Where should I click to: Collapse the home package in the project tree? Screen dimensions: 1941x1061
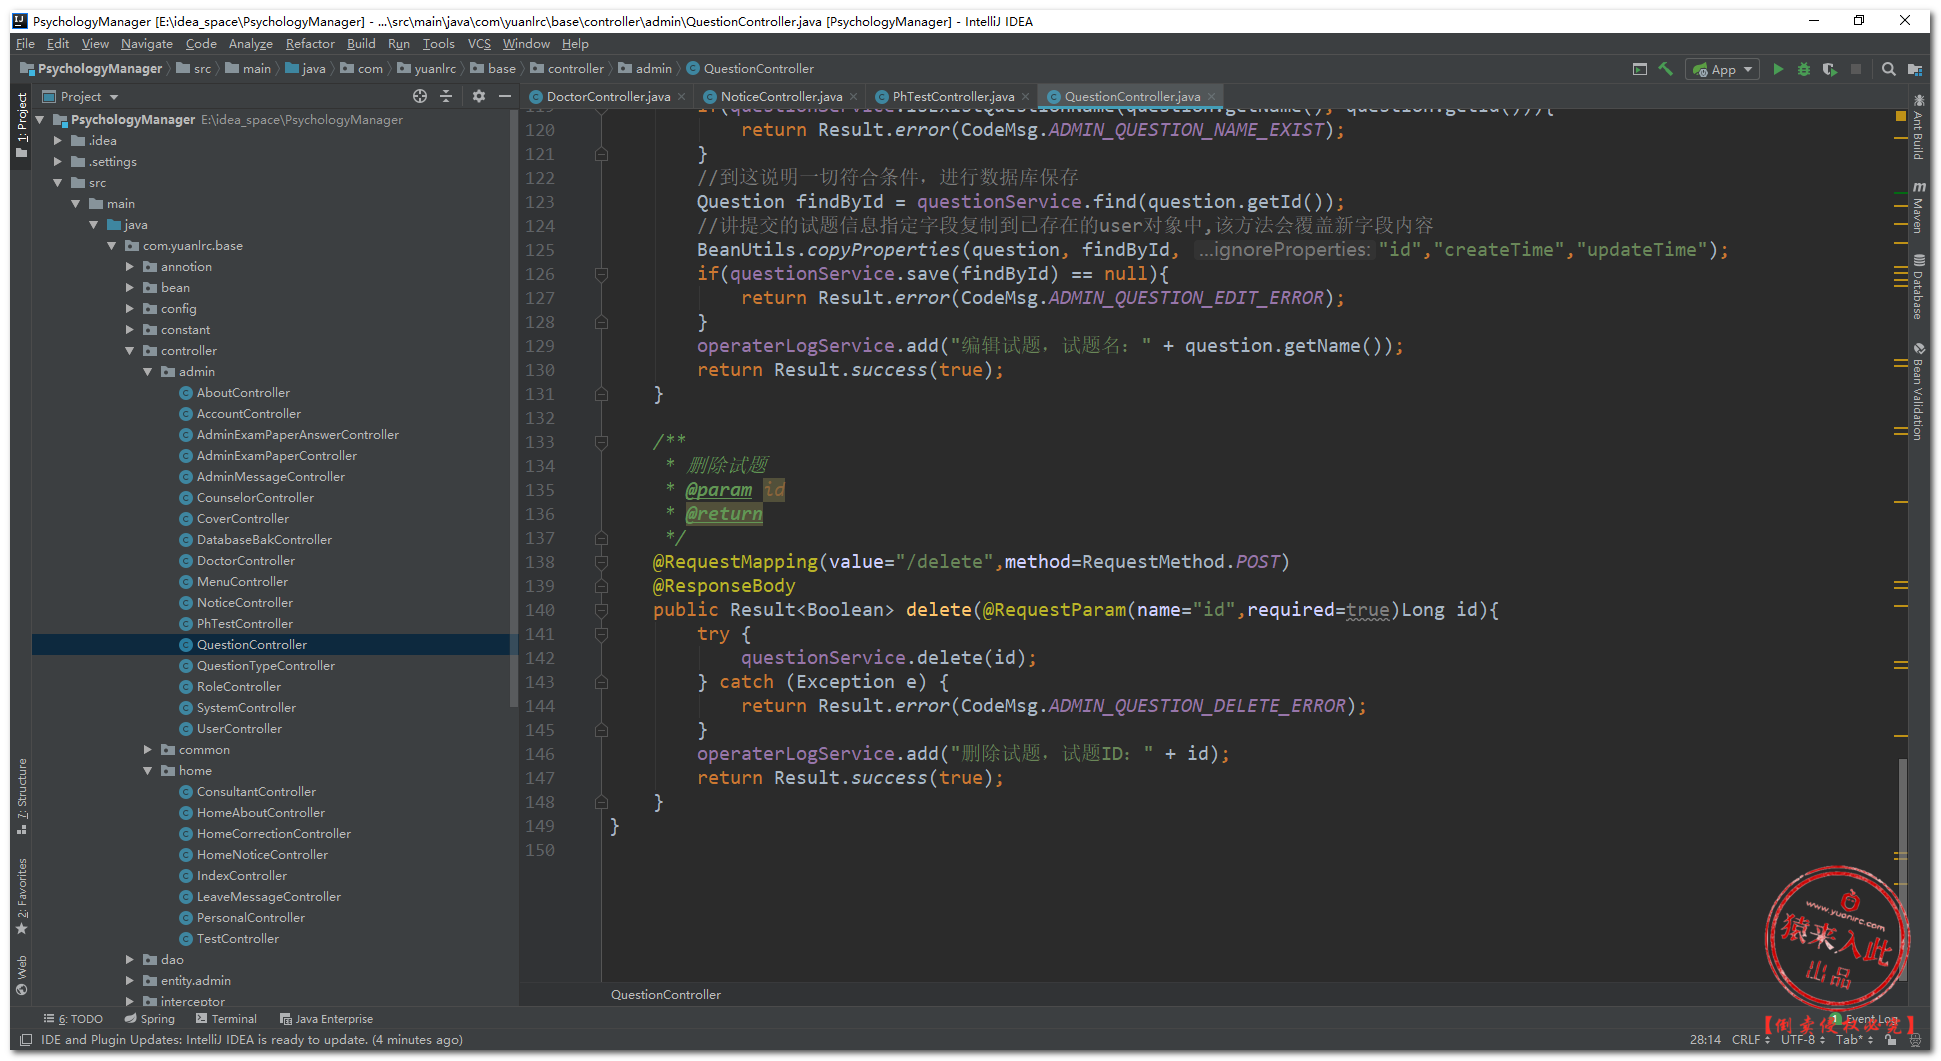pos(148,771)
